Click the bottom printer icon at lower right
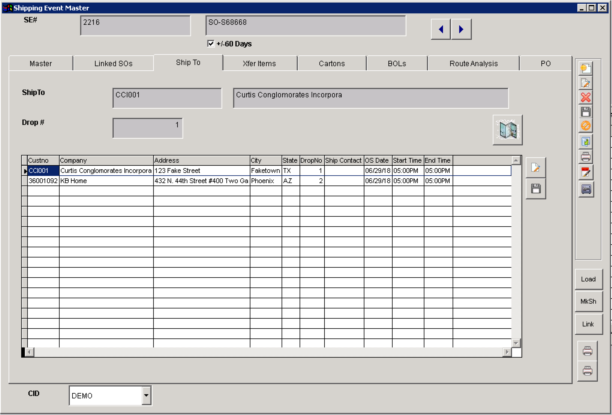Image resolution: width=612 pixels, height=415 pixels. click(587, 370)
